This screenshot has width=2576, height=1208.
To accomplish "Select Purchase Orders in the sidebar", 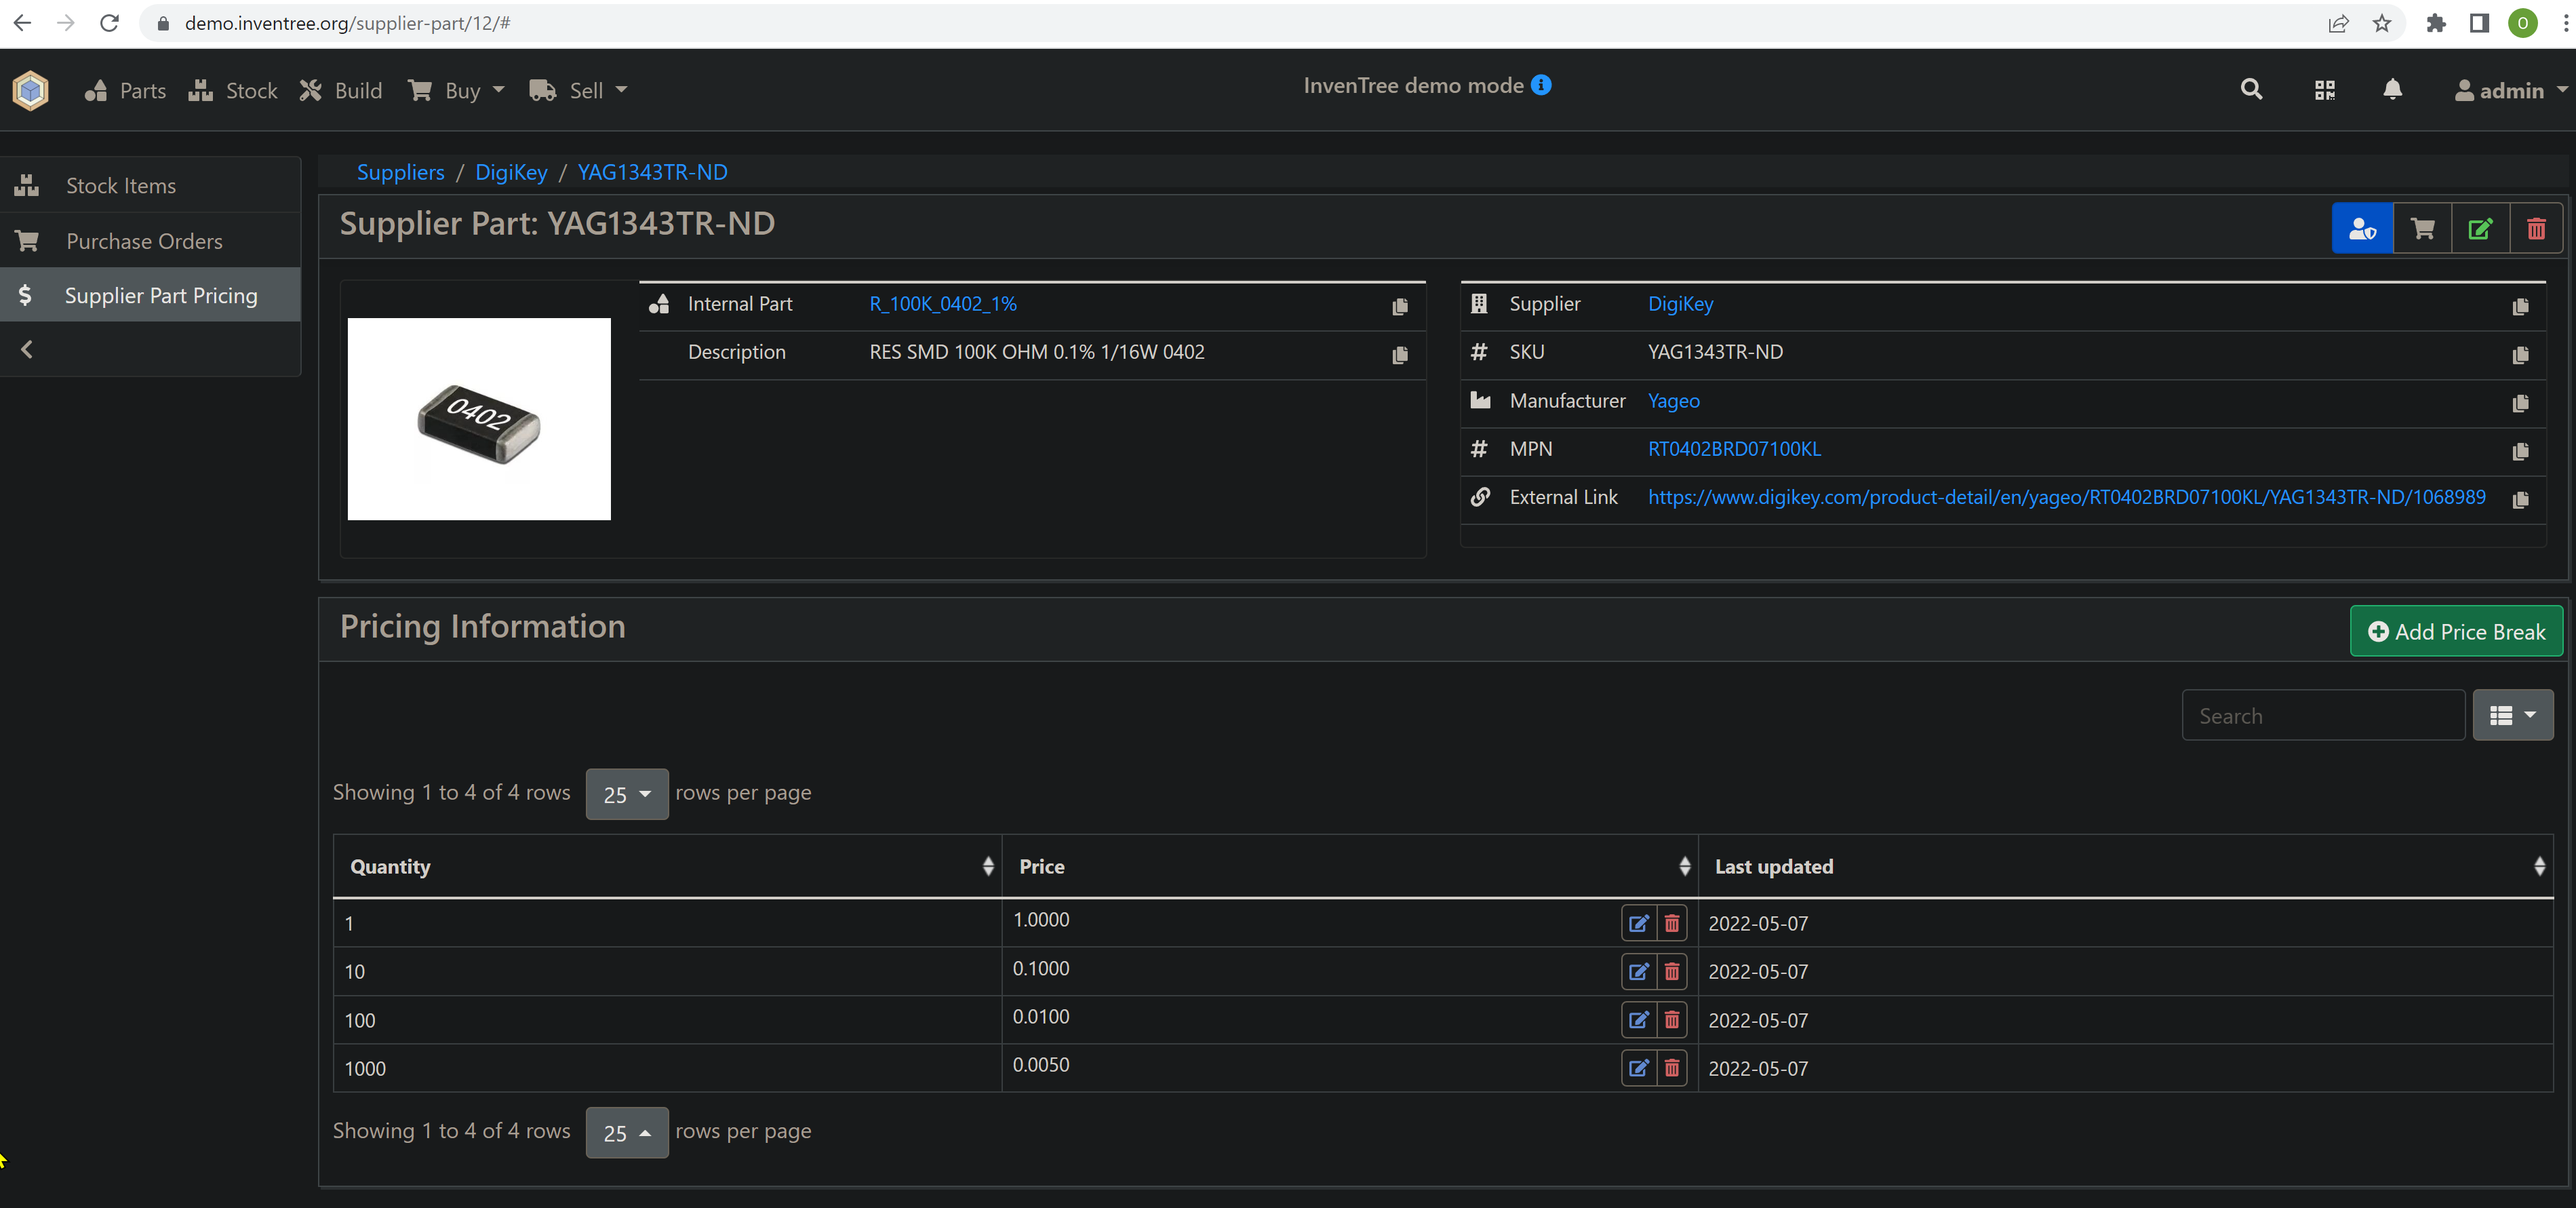I will coord(144,240).
